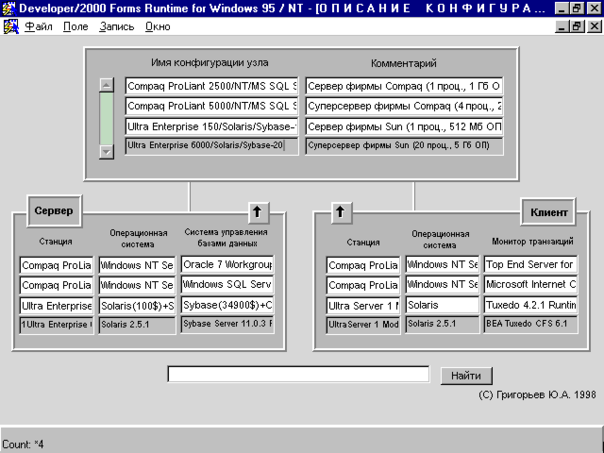Click server station field 'Ultra Enterprise' third row

pos(57,306)
